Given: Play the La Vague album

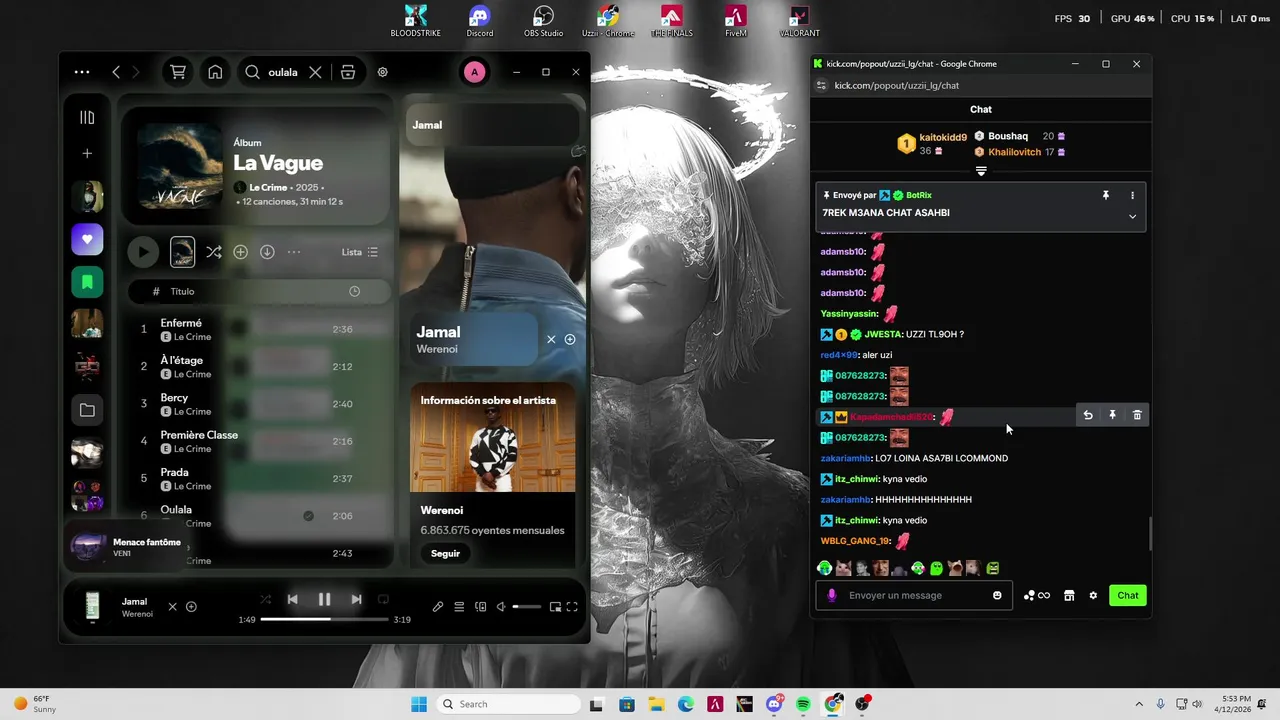Looking at the screenshot, I should click(143, 252).
